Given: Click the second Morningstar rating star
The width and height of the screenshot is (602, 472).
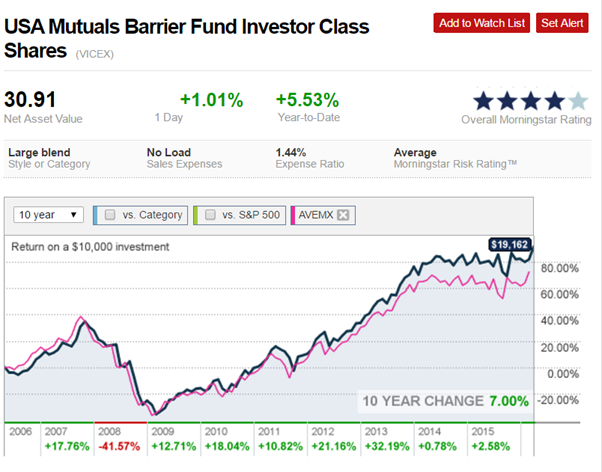Looking at the screenshot, I should coord(508,100).
